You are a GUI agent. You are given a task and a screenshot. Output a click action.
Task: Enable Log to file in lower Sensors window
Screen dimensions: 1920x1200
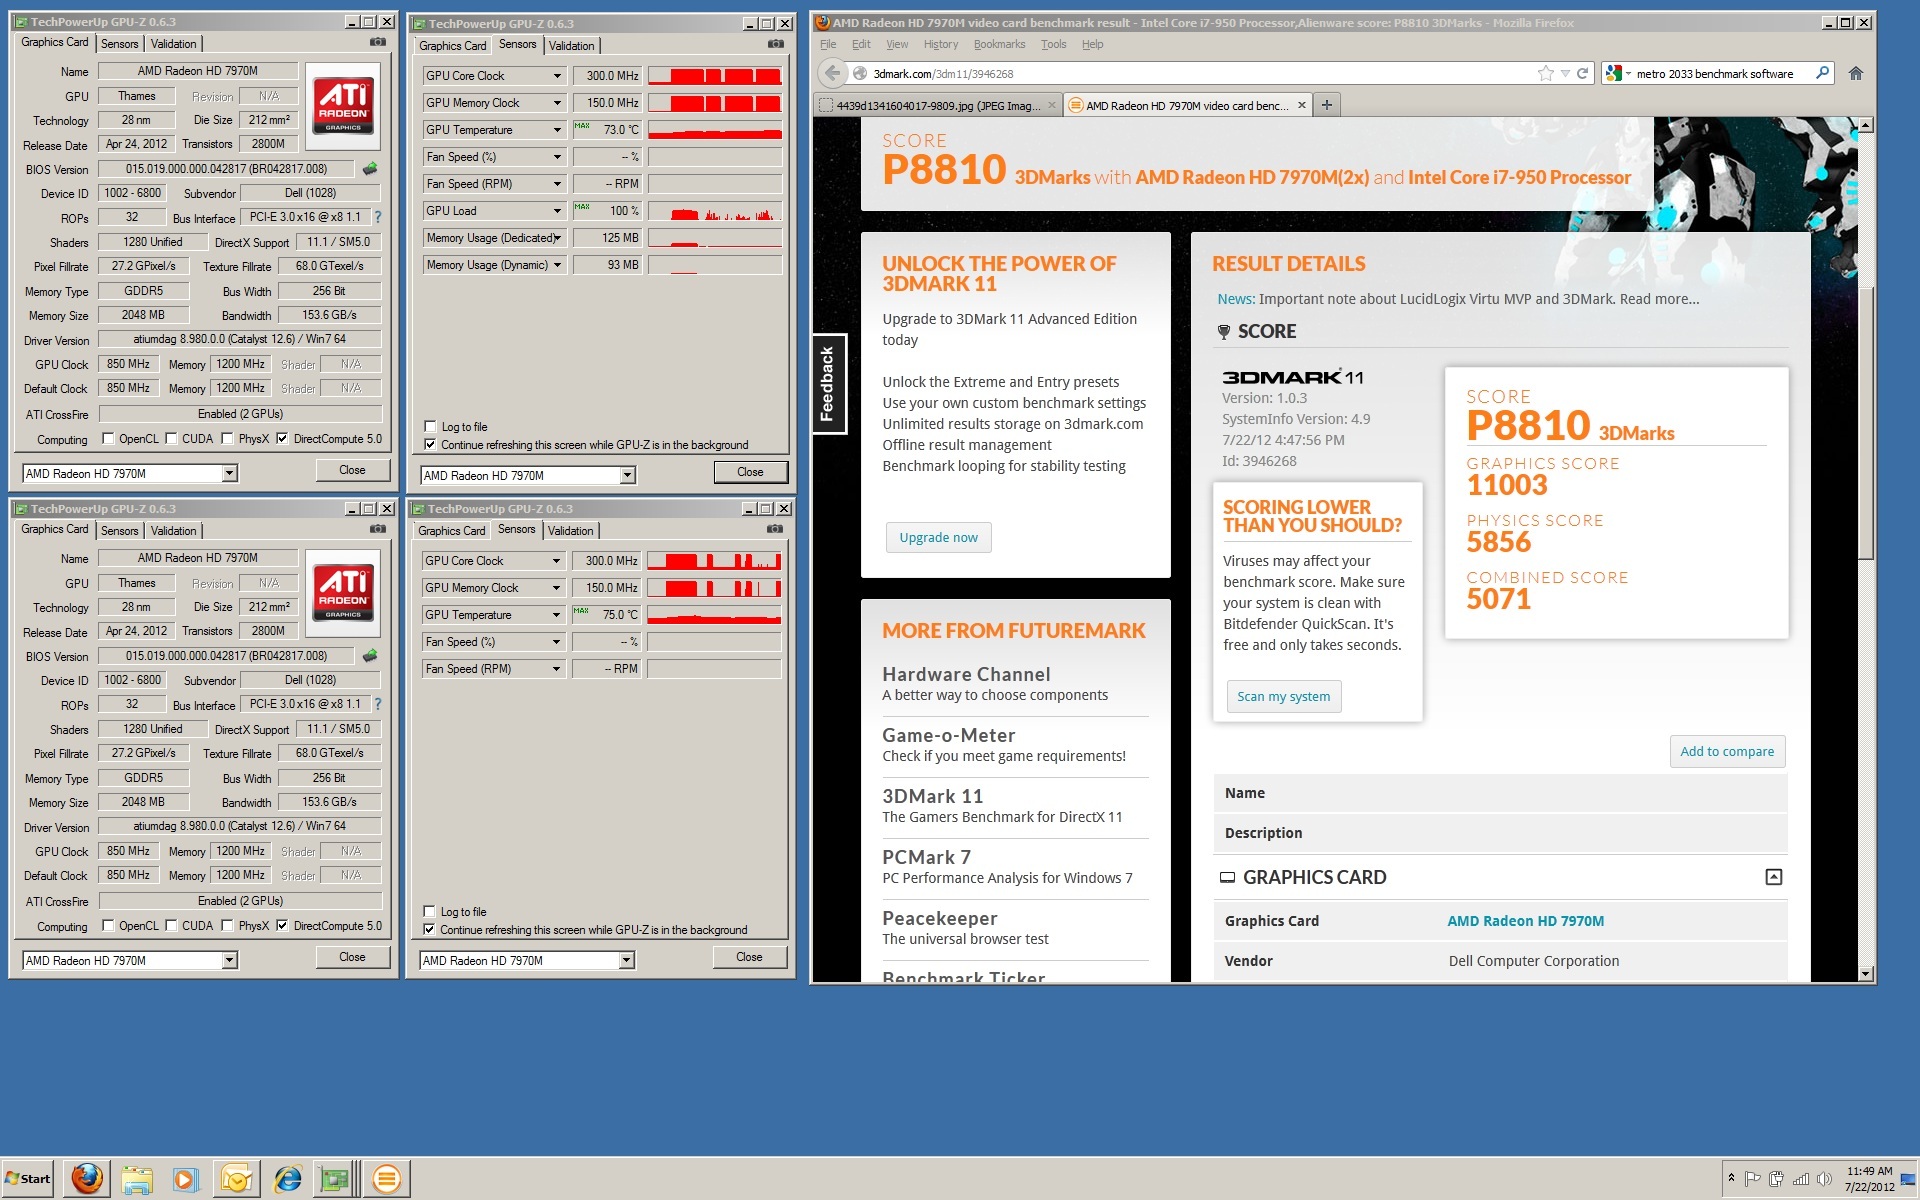[x=429, y=911]
